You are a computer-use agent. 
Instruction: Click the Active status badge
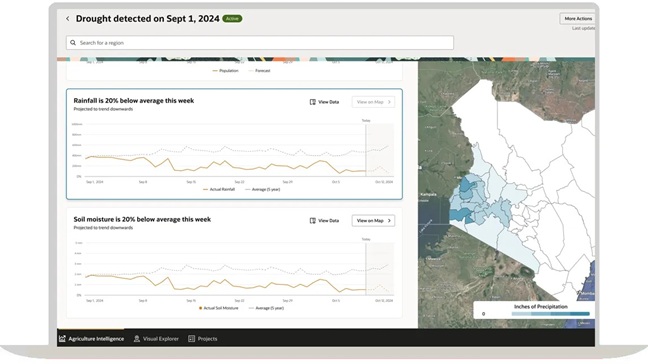(232, 19)
